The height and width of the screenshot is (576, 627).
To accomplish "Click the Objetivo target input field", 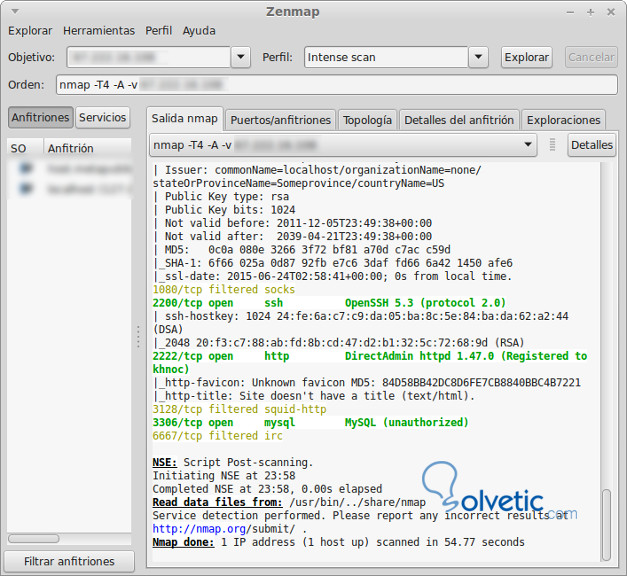I will [x=149, y=57].
